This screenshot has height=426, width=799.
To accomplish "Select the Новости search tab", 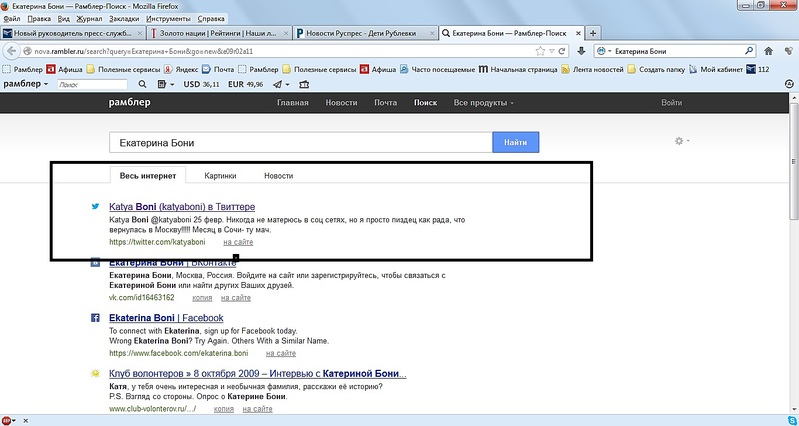I will coord(279,176).
